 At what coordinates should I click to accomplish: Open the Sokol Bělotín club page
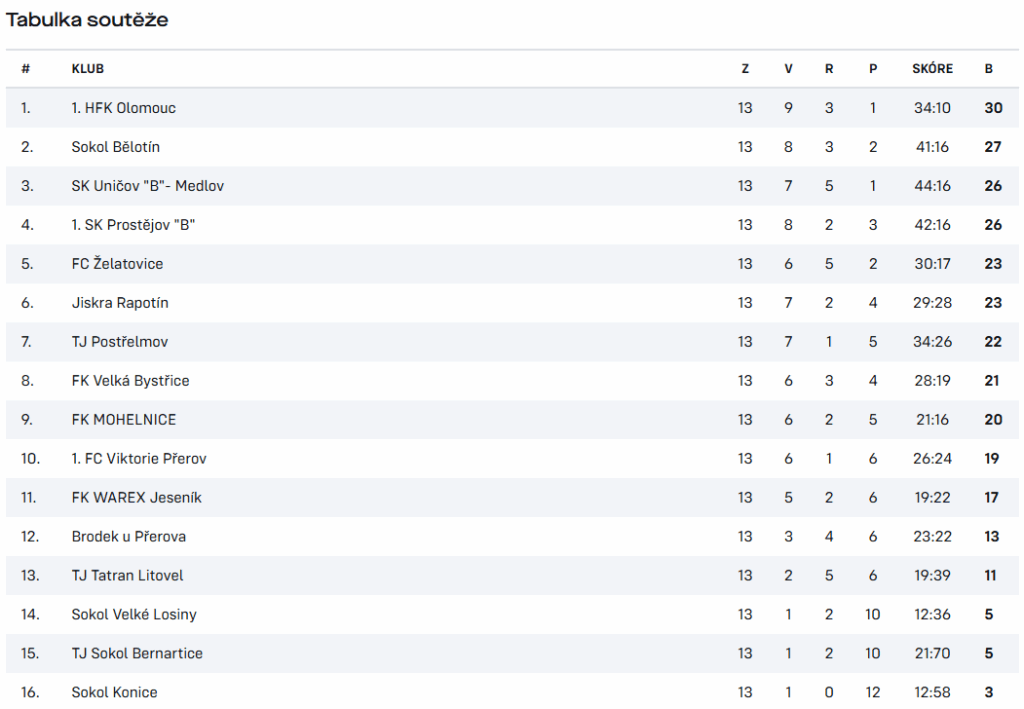116,147
